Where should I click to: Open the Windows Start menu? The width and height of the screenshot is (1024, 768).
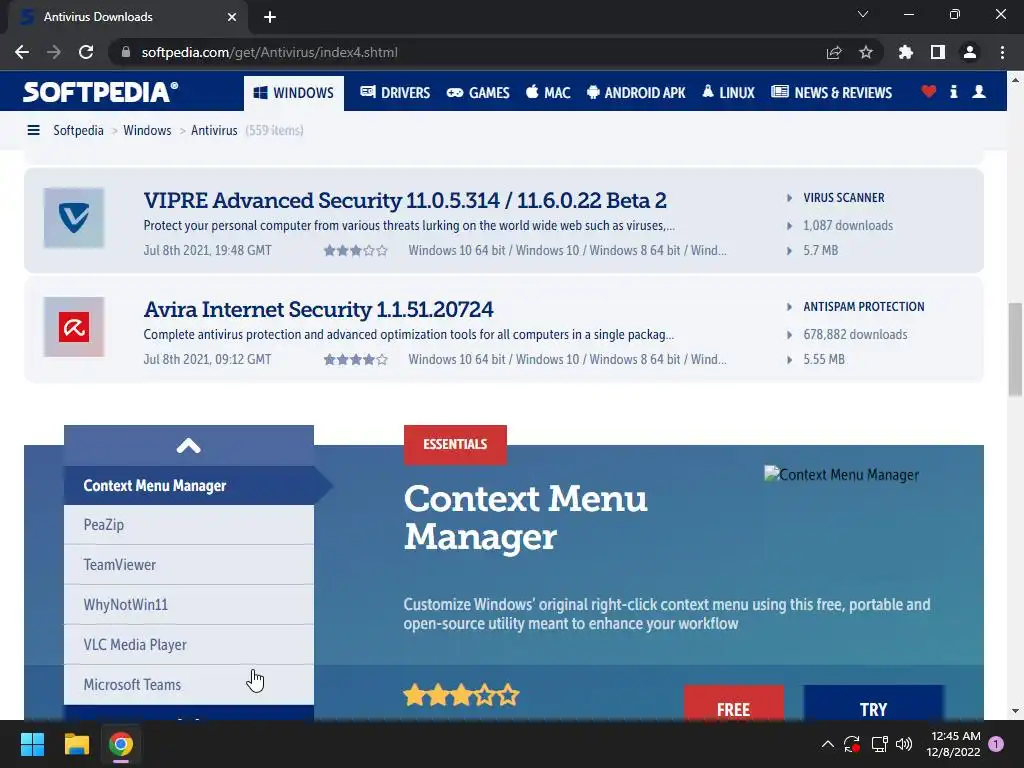[32, 744]
